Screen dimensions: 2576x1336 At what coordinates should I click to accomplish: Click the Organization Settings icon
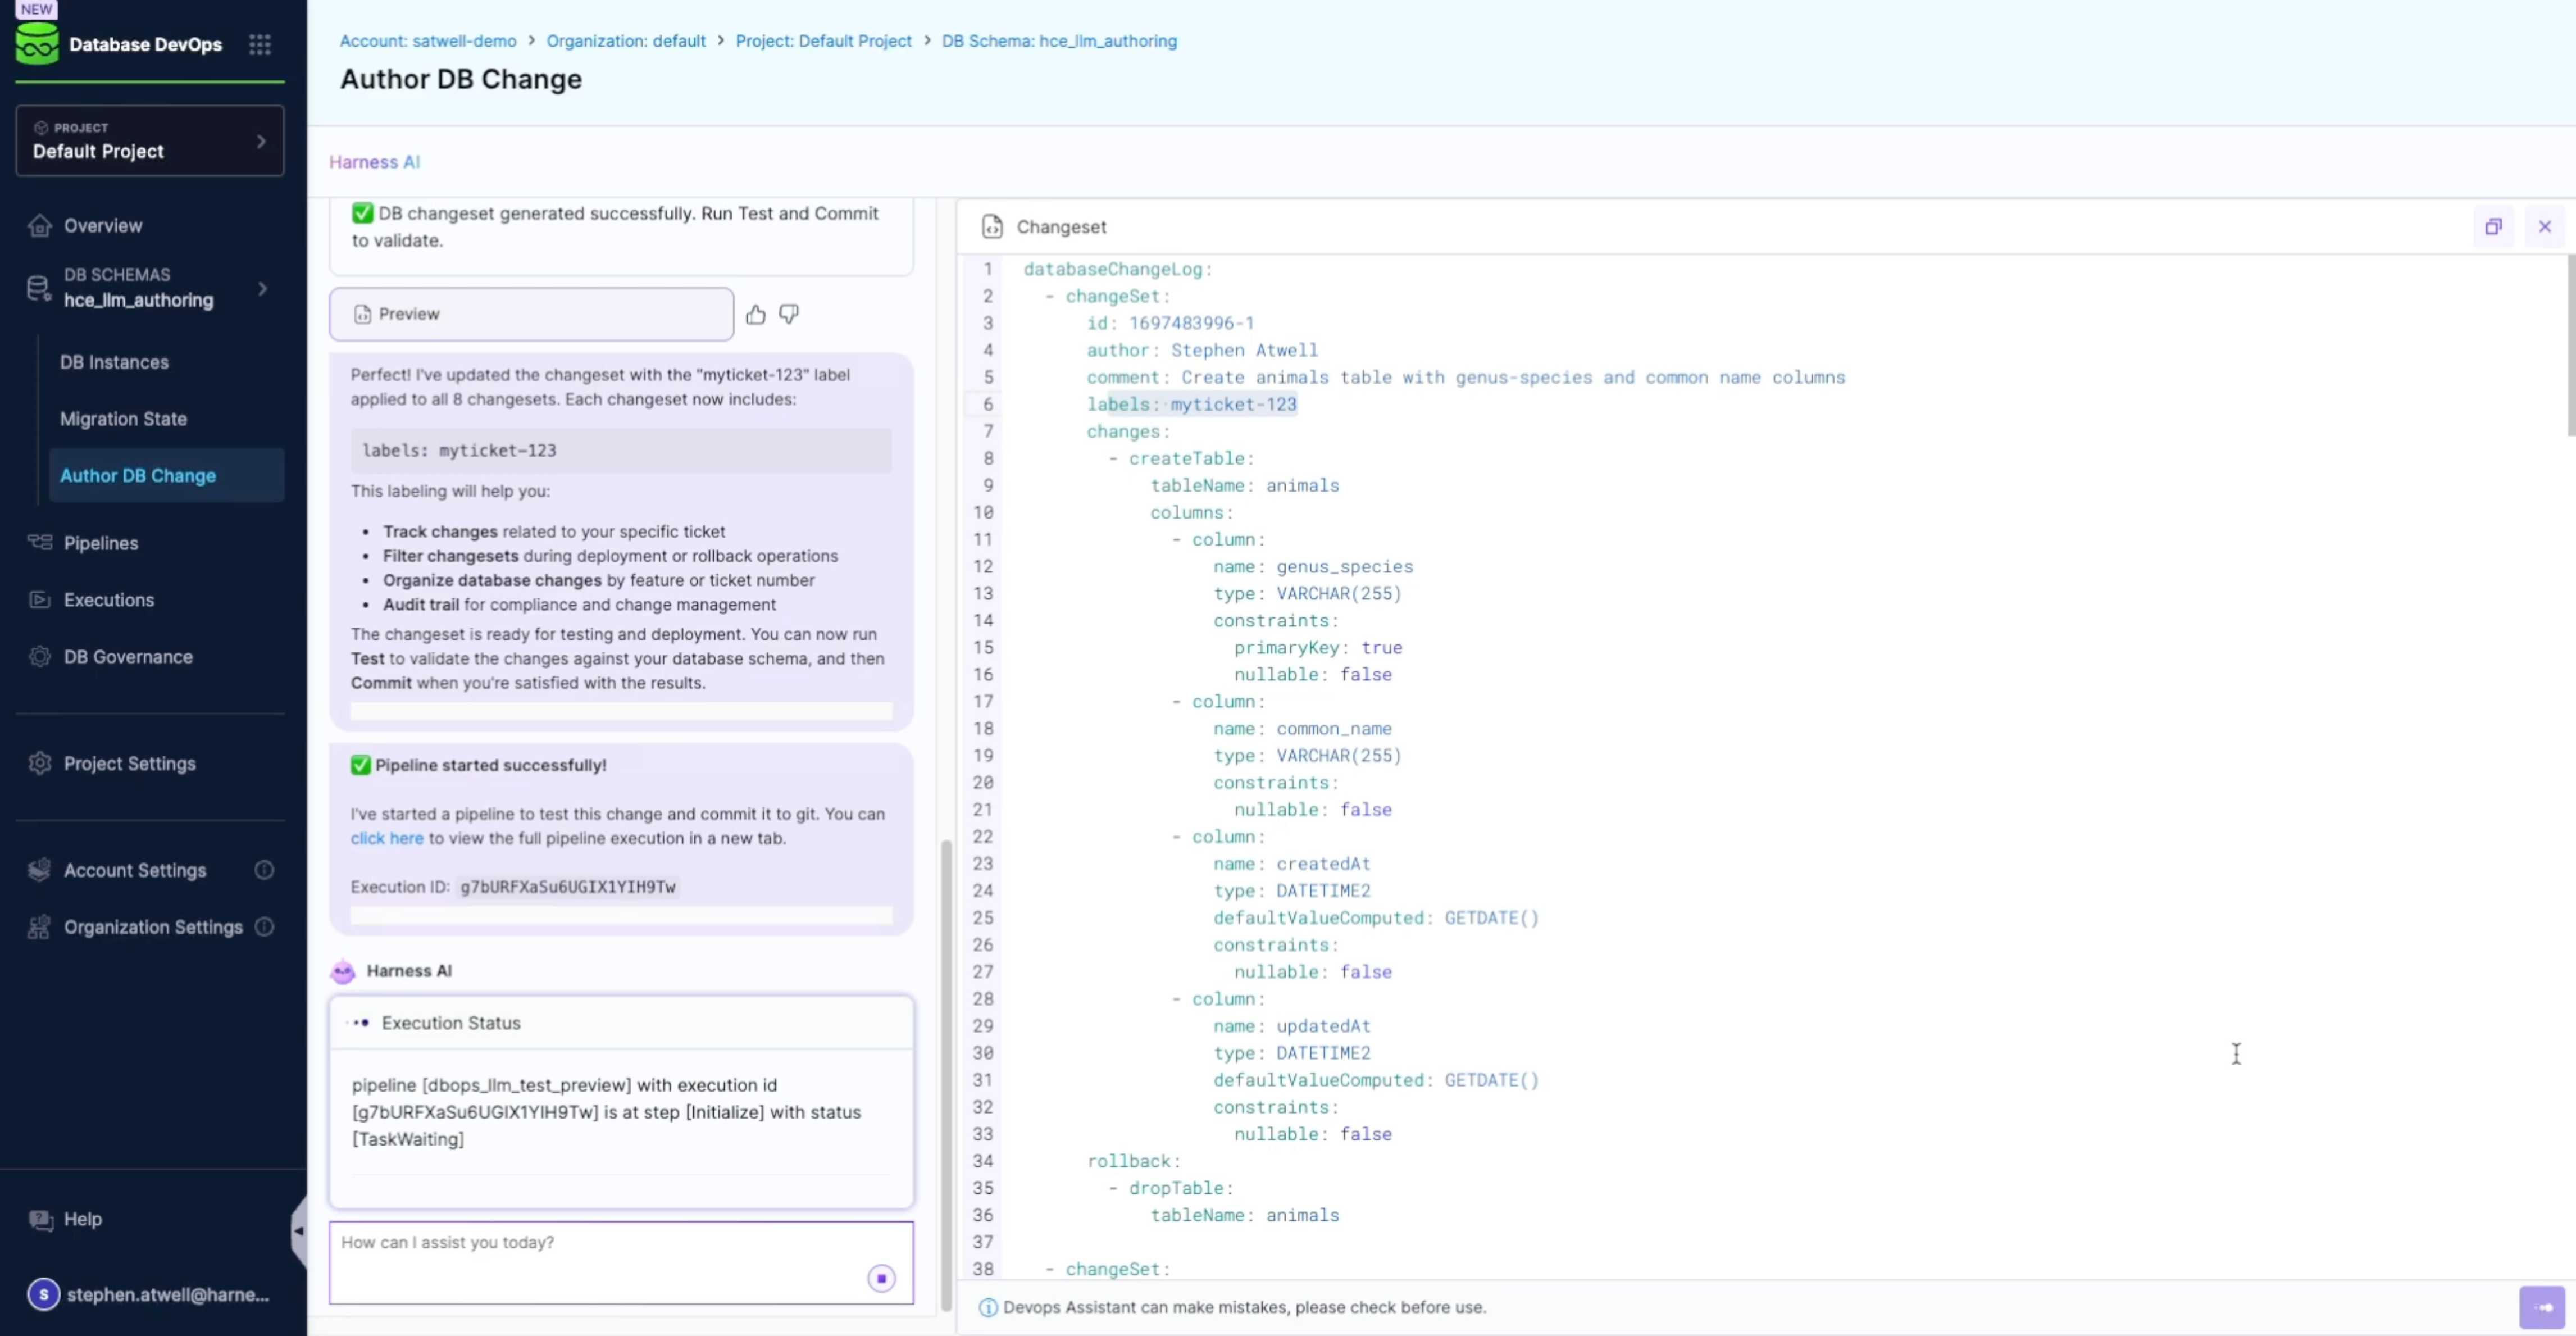tap(40, 928)
